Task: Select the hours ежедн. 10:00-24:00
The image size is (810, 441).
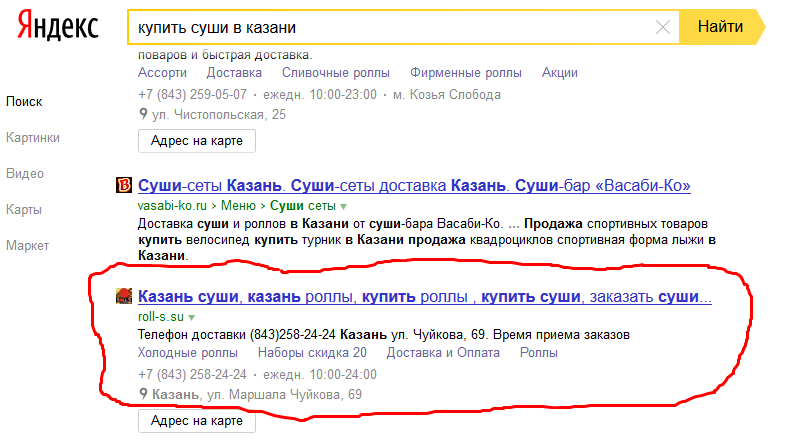Action: pos(320,374)
